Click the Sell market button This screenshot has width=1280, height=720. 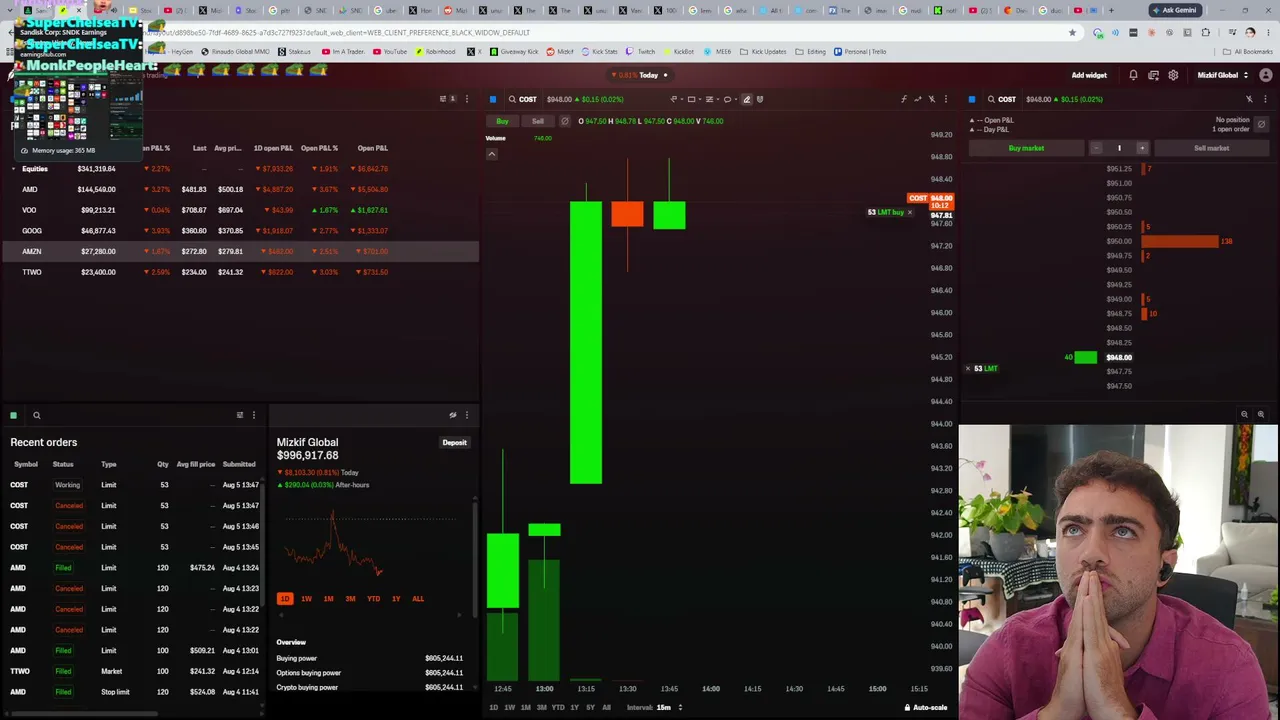1211,148
